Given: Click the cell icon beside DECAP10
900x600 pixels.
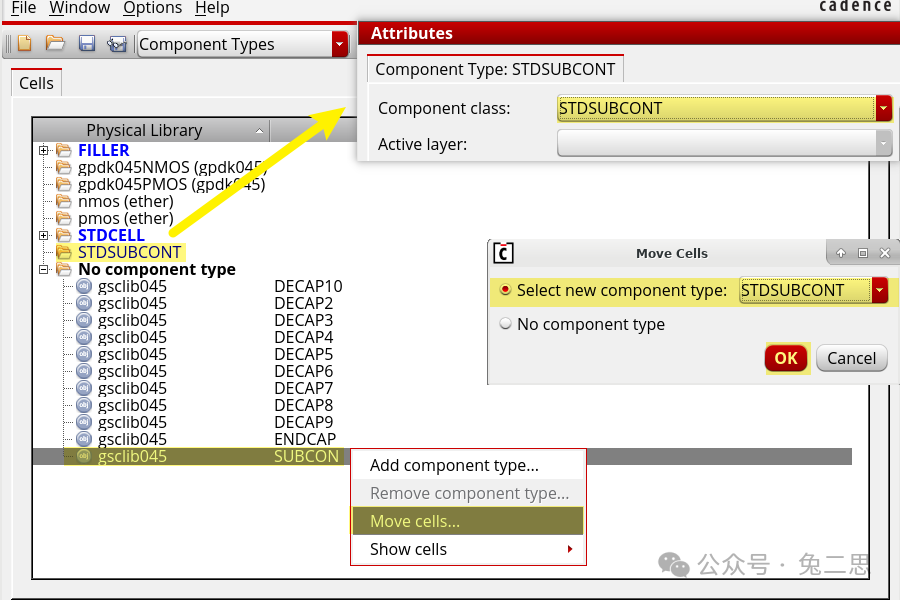Looking at the screenshot, I should [83, 286].
